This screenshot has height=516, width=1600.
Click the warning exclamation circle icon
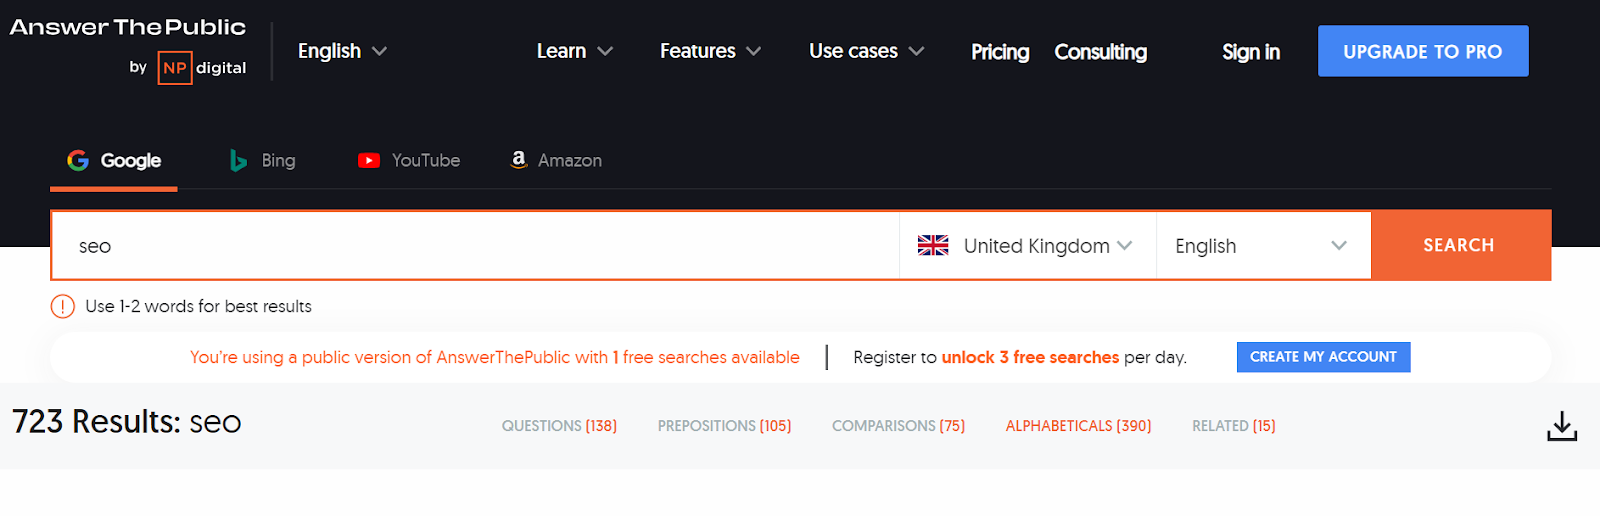(63, 306)
